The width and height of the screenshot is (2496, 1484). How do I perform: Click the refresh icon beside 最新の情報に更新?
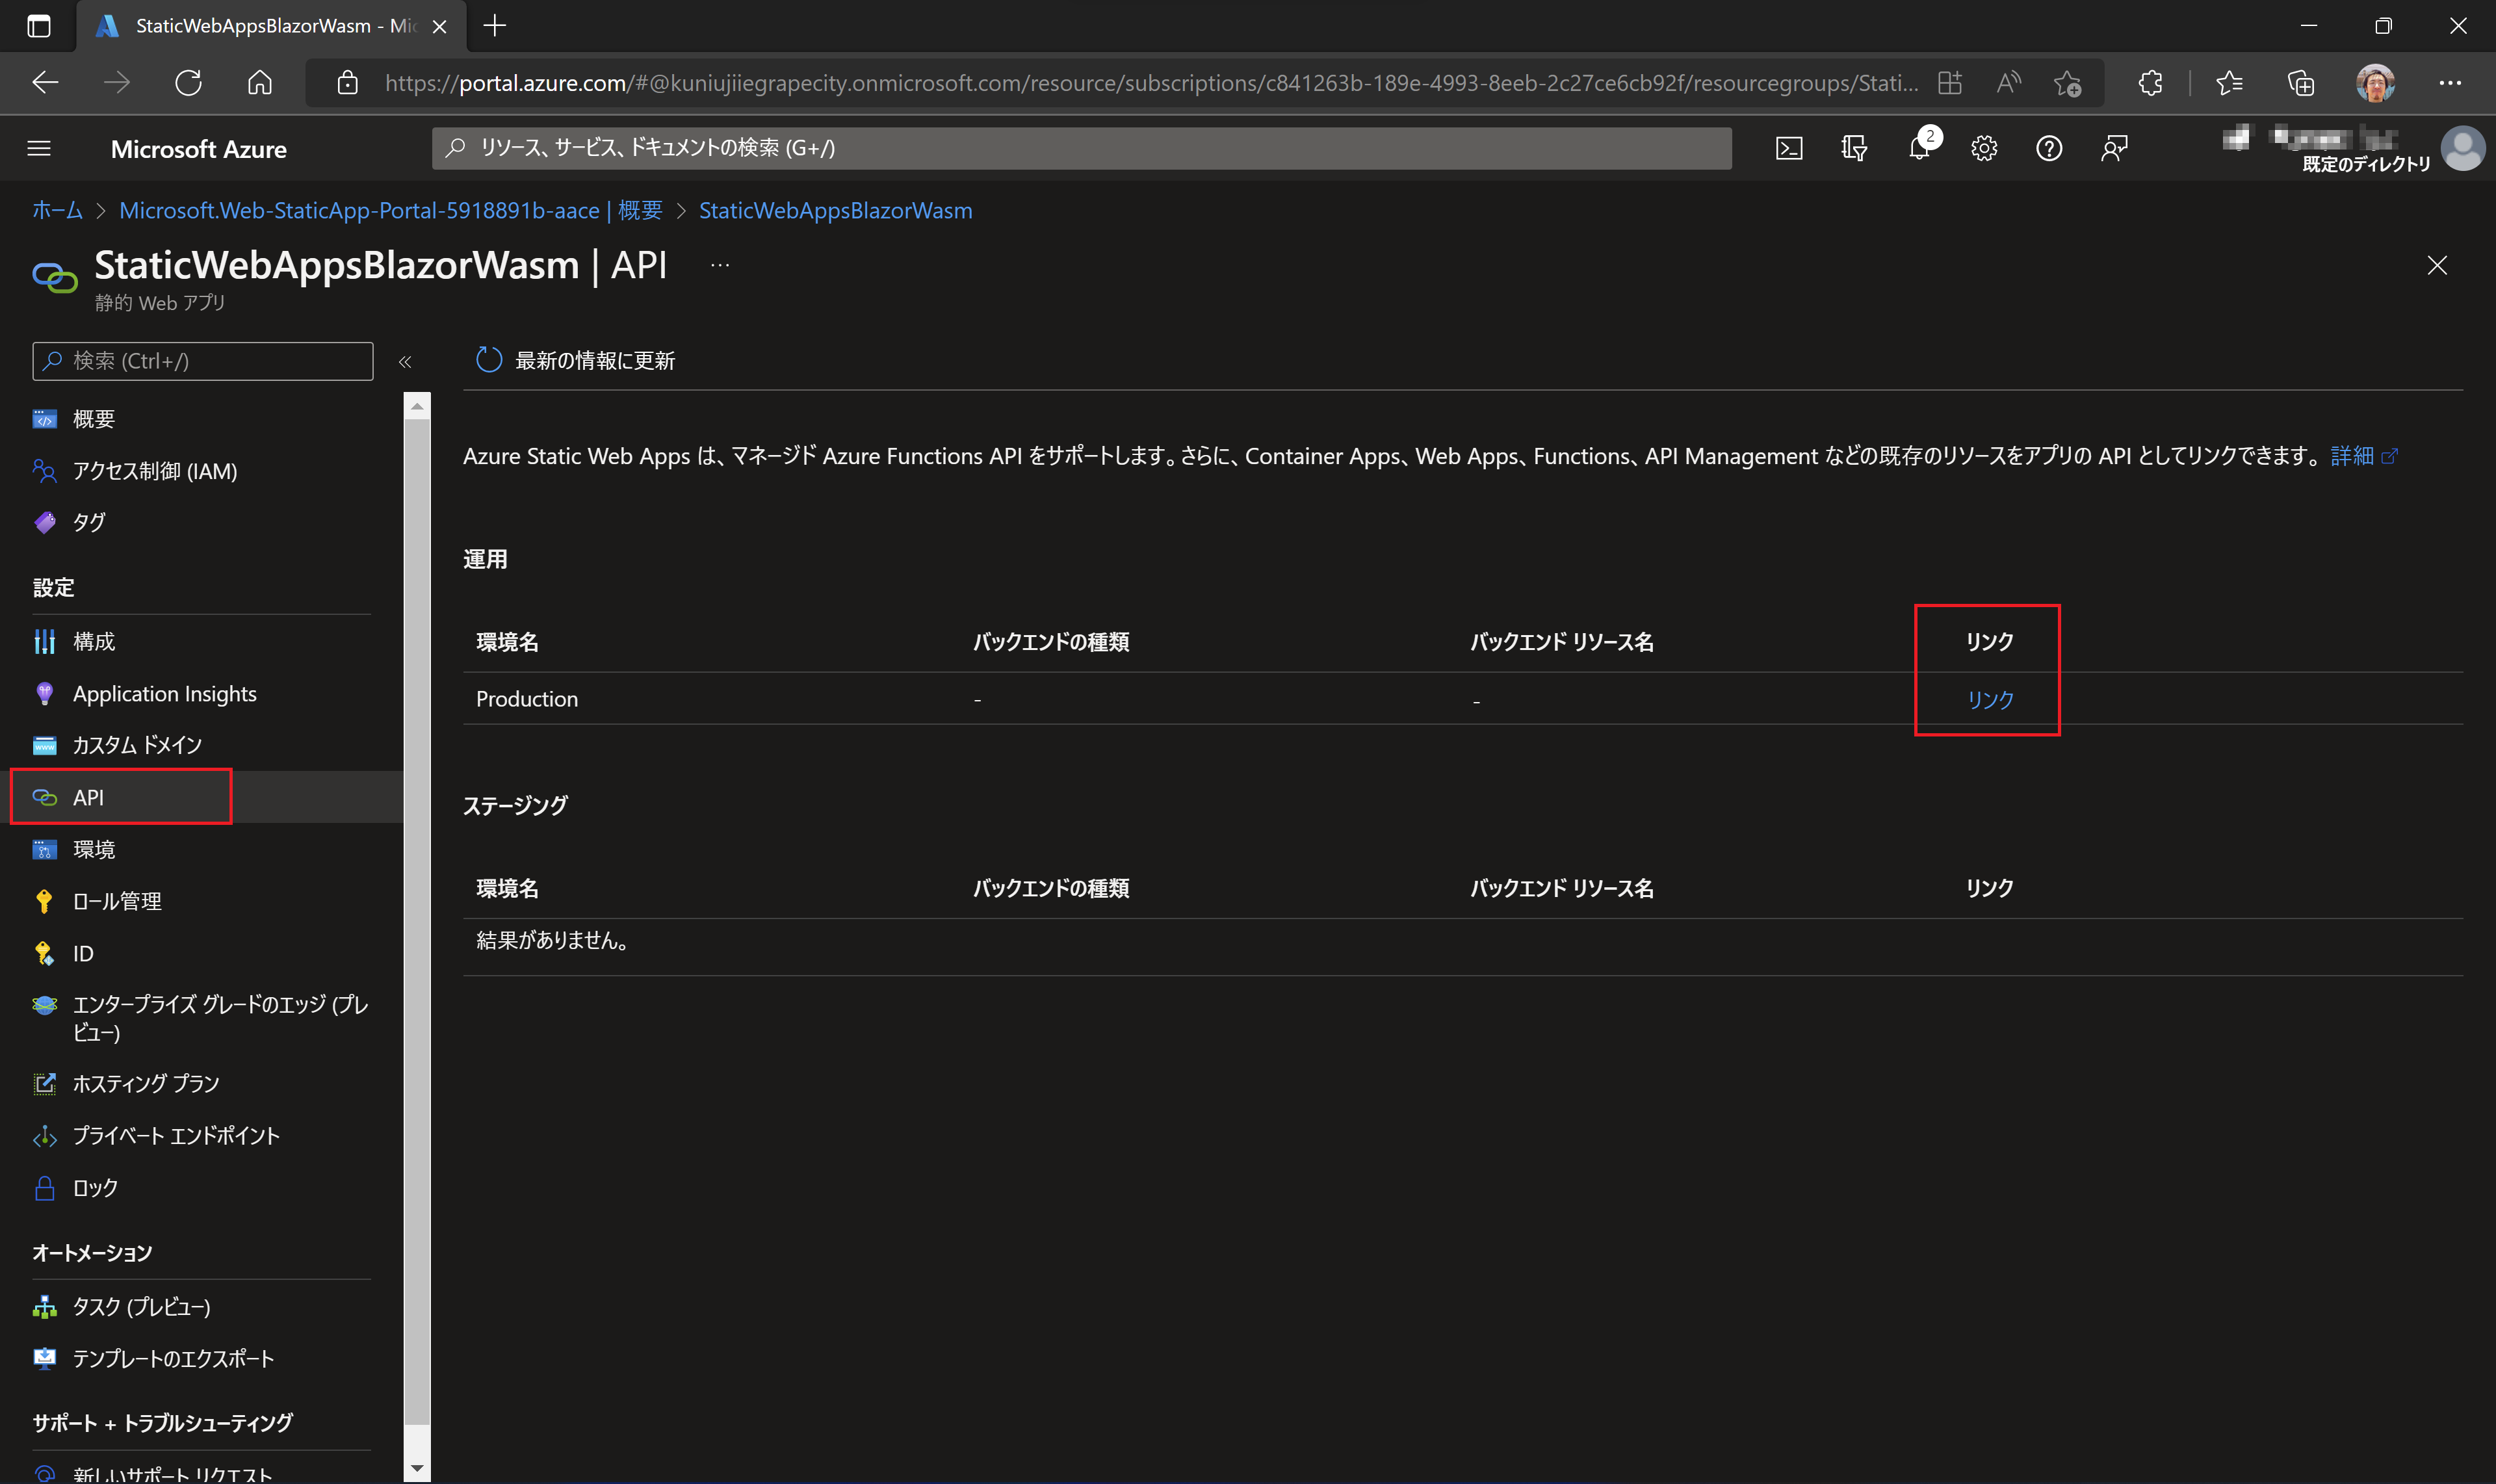coord(488,360)
